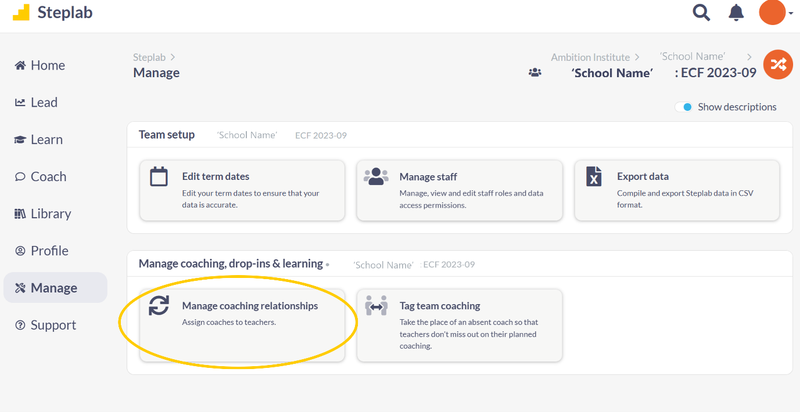This screenshot has width=800, height=412.
Task: Open the user avatar dropdown menu
Action: point(775,13)
